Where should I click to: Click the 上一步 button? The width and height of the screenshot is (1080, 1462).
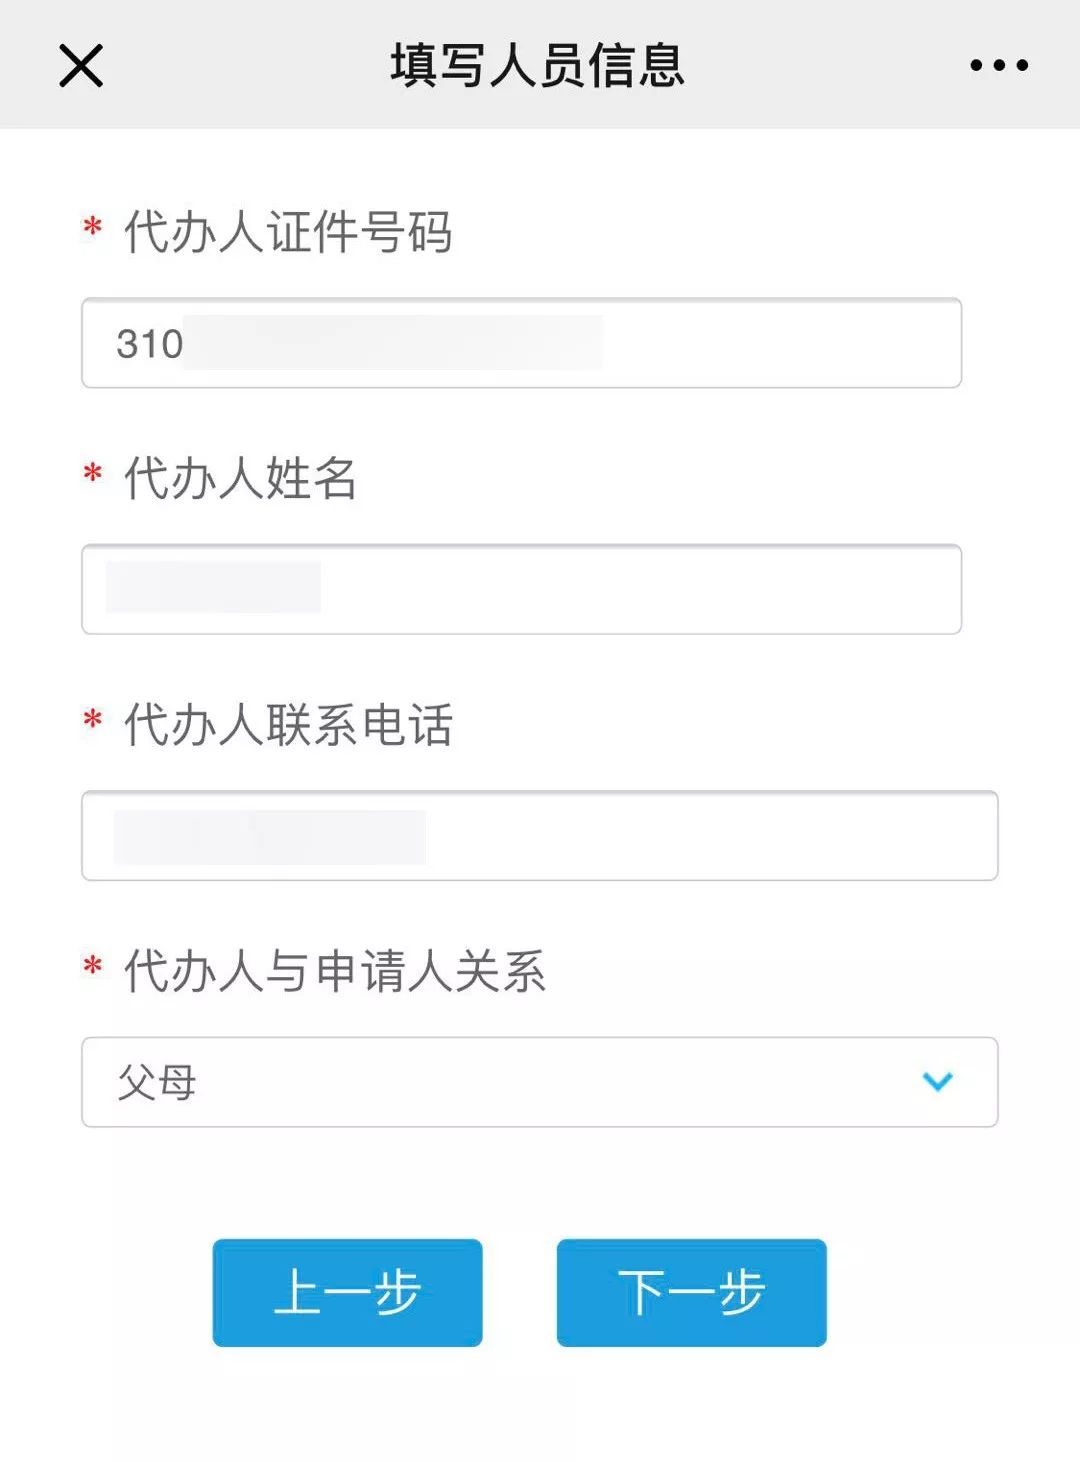pyautogui.click(x=347, y=1292)
